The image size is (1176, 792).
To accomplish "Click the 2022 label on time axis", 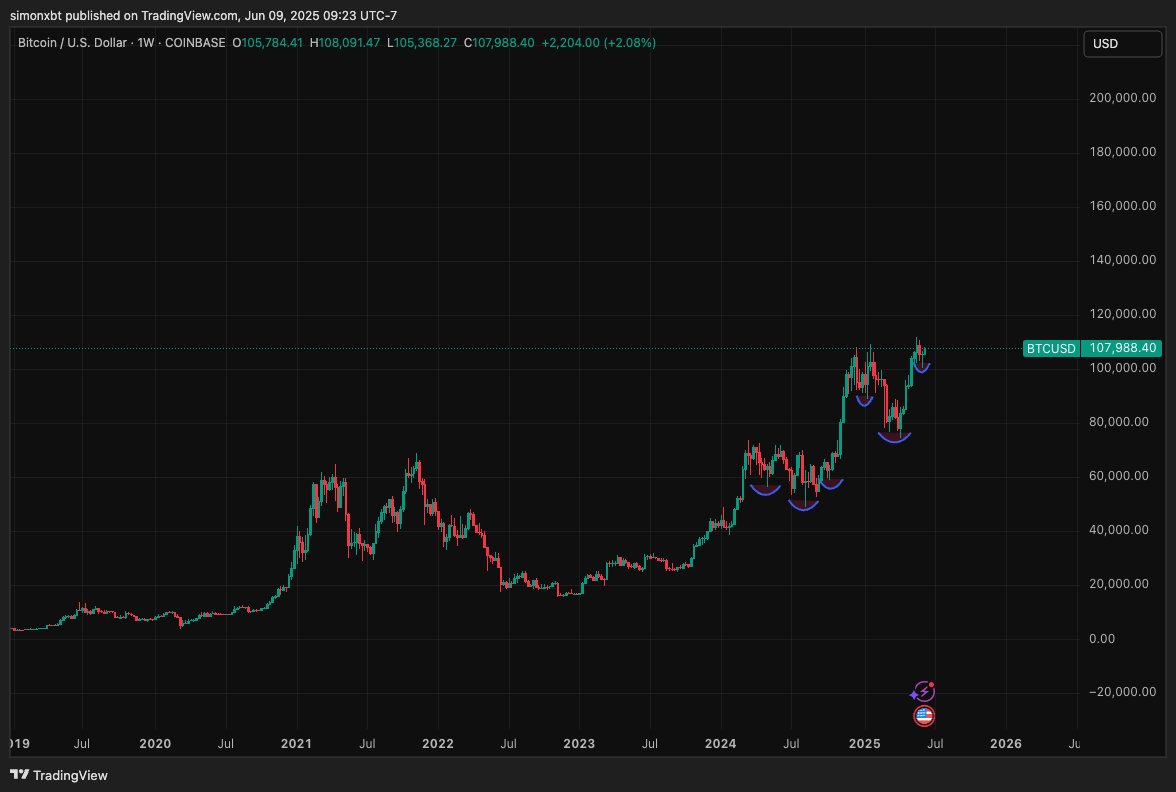I will [x=438, y=744].
